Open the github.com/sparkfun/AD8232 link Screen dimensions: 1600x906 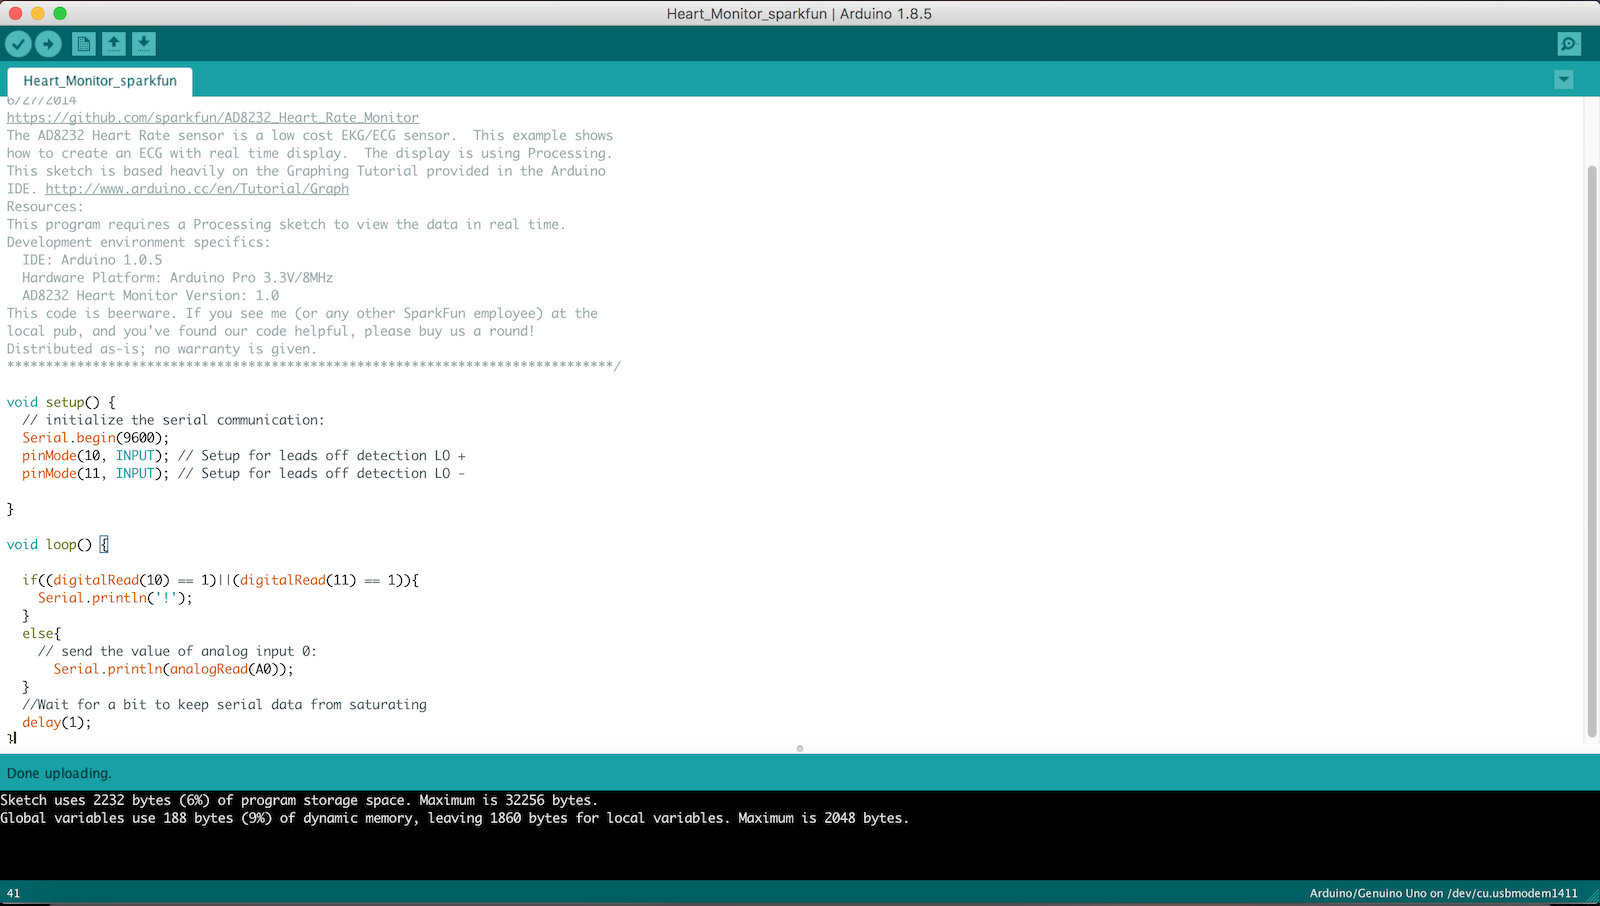click(213, 118)
